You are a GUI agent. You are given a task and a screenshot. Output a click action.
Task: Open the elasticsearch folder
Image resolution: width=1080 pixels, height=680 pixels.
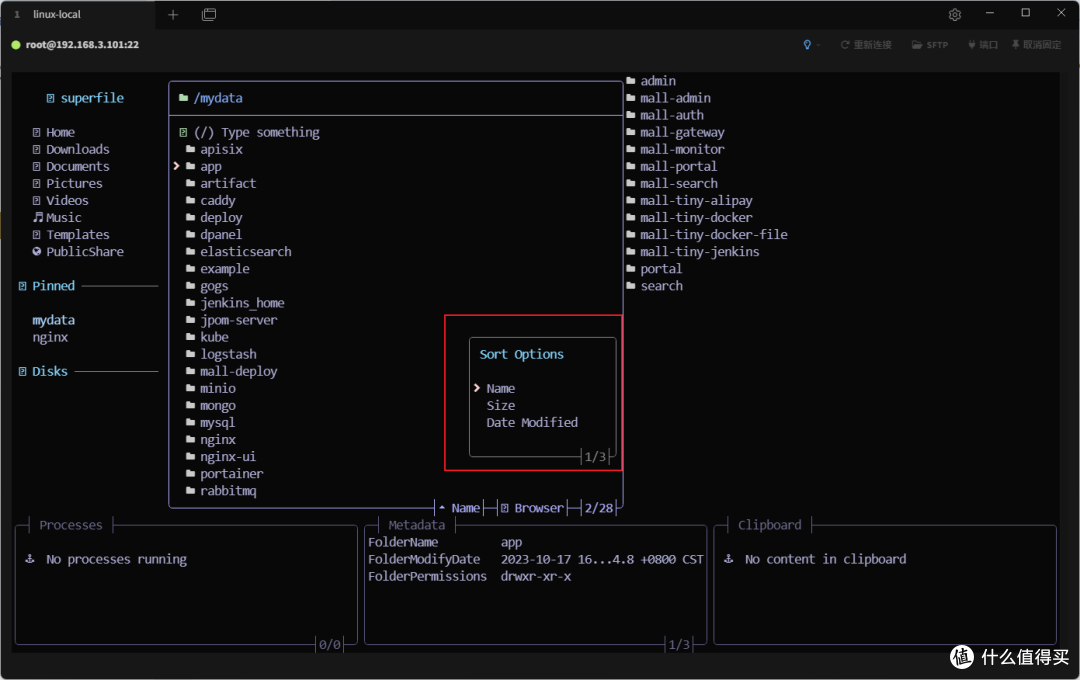(246, 251)
